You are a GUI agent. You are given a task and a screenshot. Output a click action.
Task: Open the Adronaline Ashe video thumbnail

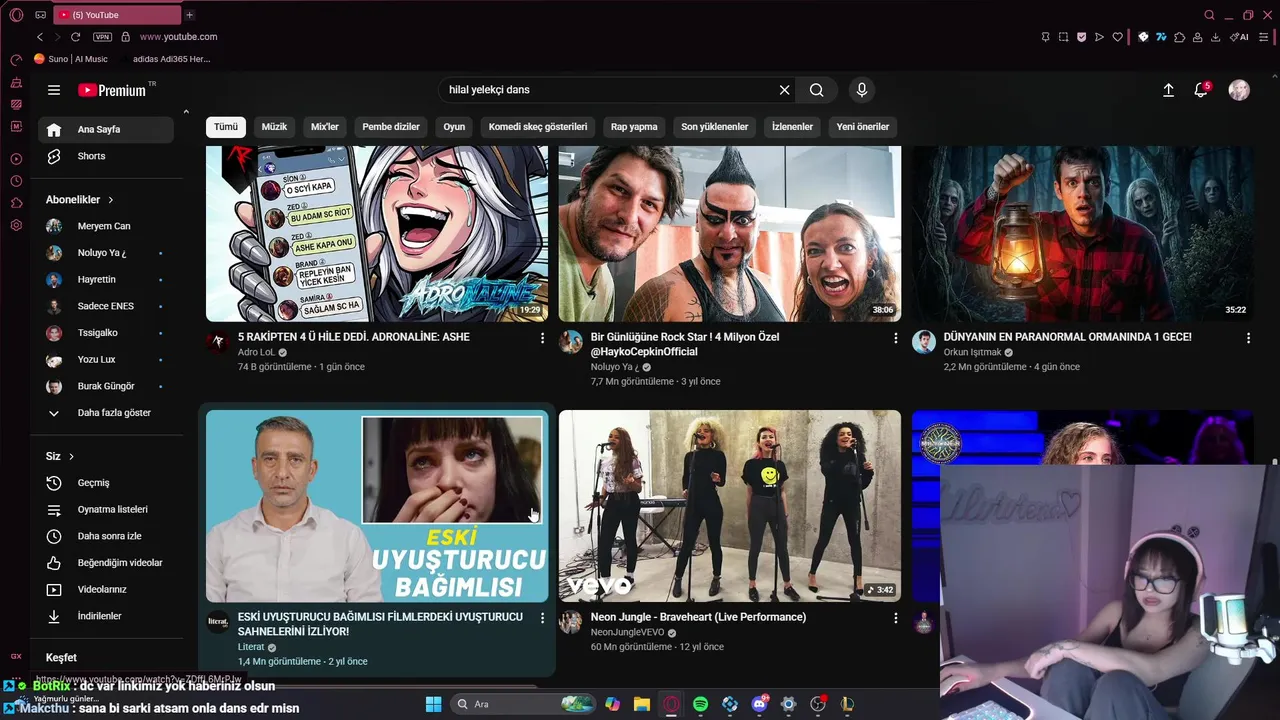(377, 234)
